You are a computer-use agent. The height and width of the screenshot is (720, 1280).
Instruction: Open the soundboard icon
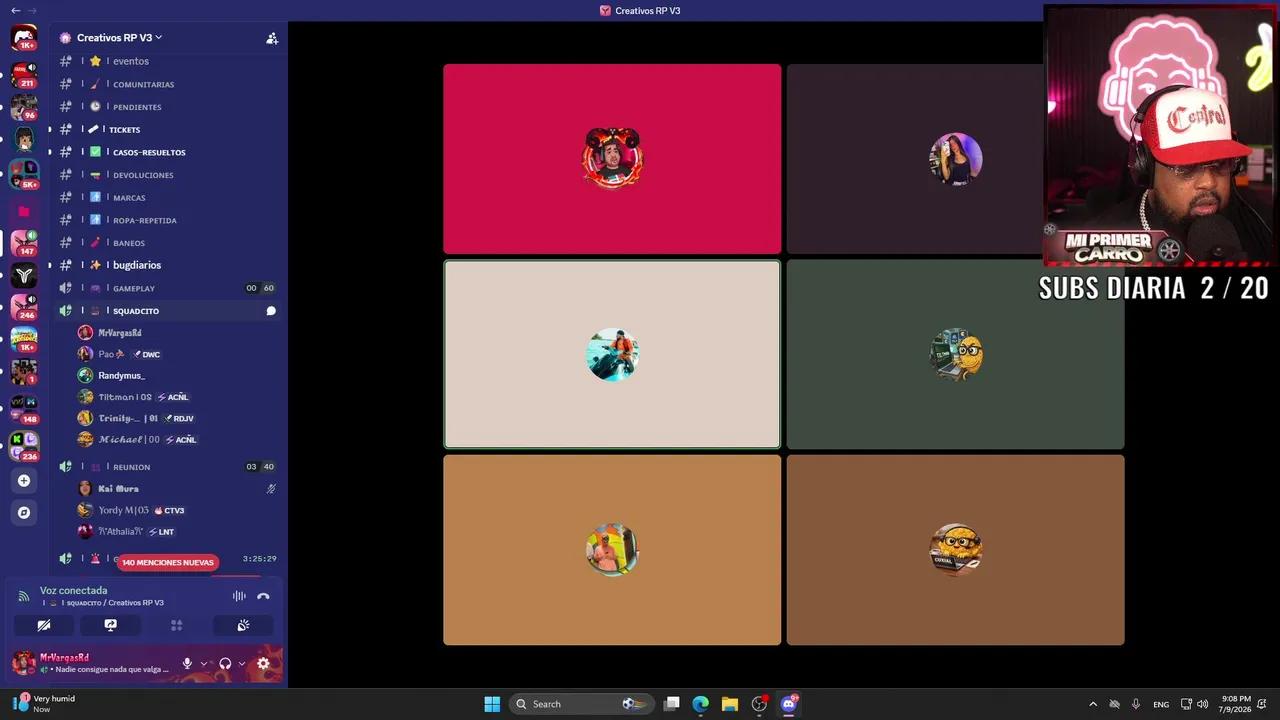243,625
